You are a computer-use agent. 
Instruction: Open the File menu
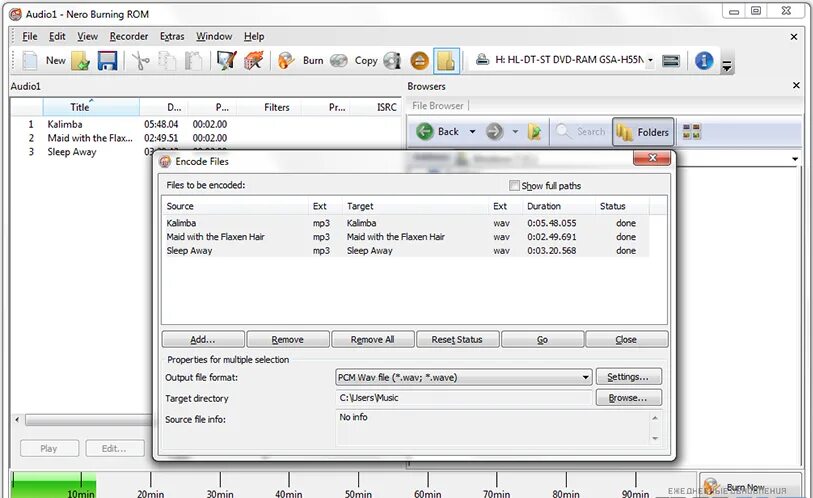30,36
